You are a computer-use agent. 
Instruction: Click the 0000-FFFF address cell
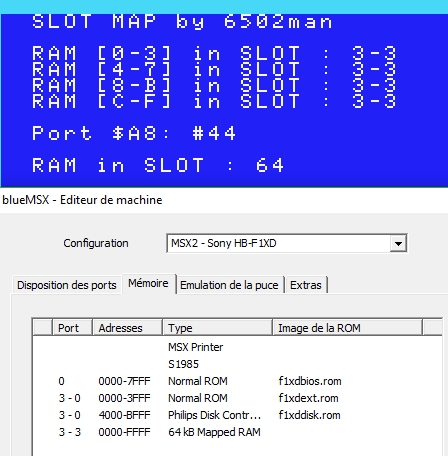124,432
